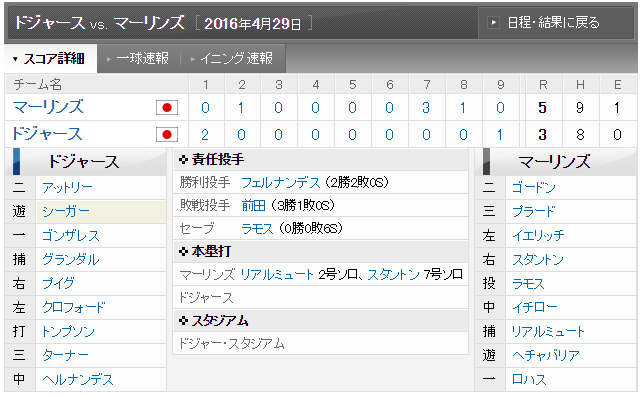
Task: Open リアルミュート home run link
Action: [277, 275]
